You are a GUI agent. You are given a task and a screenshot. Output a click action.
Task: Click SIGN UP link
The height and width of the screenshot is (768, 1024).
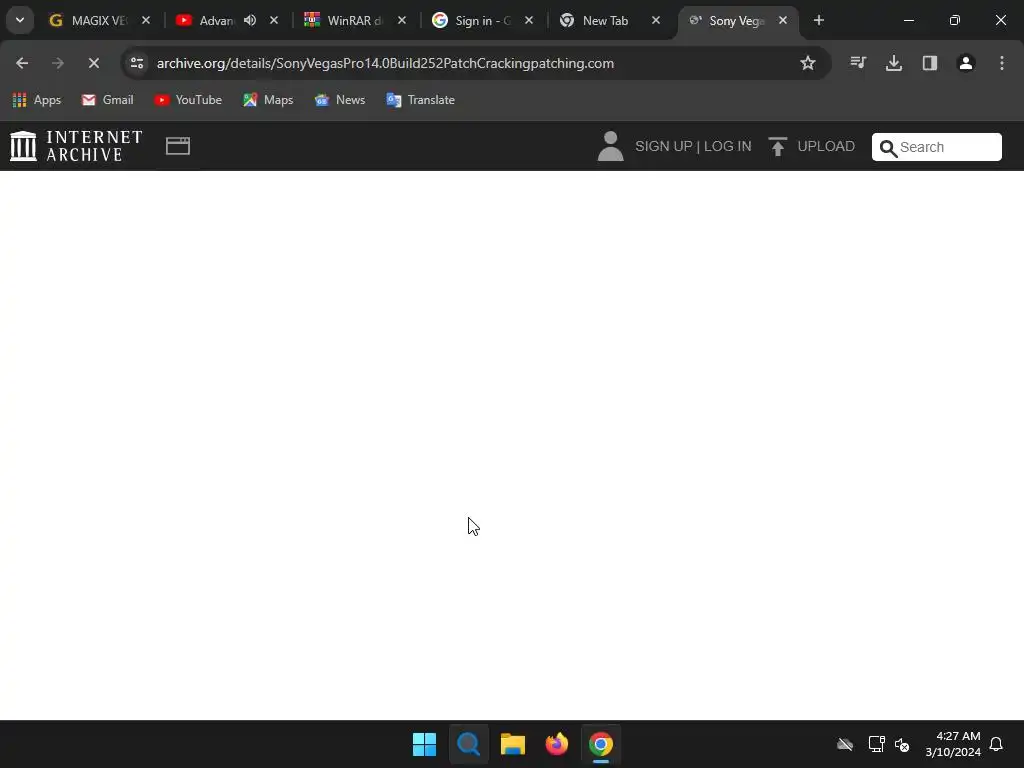coord(664,146)
